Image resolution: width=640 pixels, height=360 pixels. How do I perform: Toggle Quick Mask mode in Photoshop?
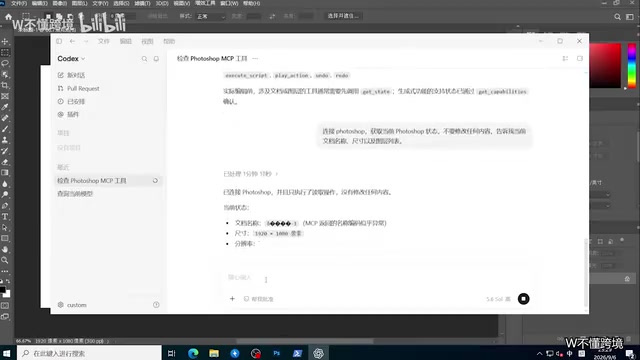(5, 305)
